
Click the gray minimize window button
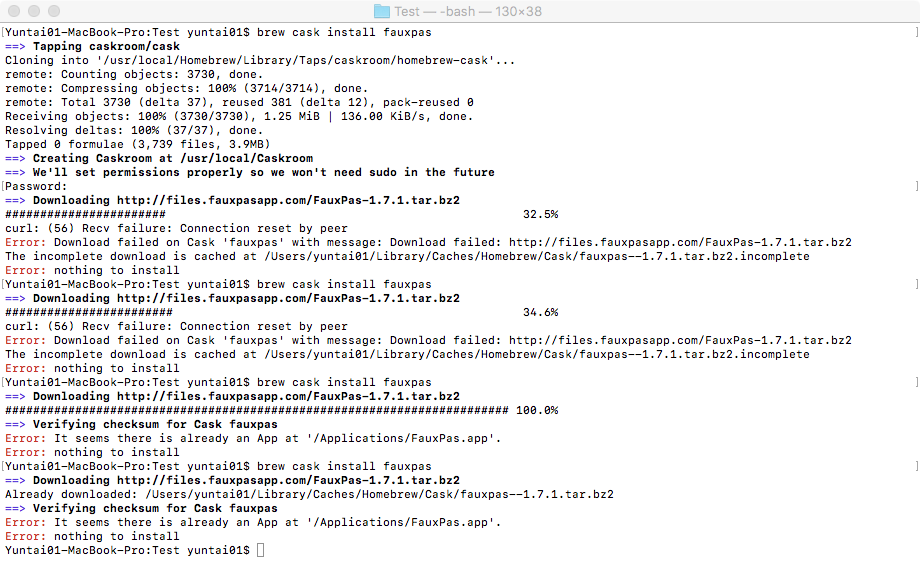pos(34,11)
